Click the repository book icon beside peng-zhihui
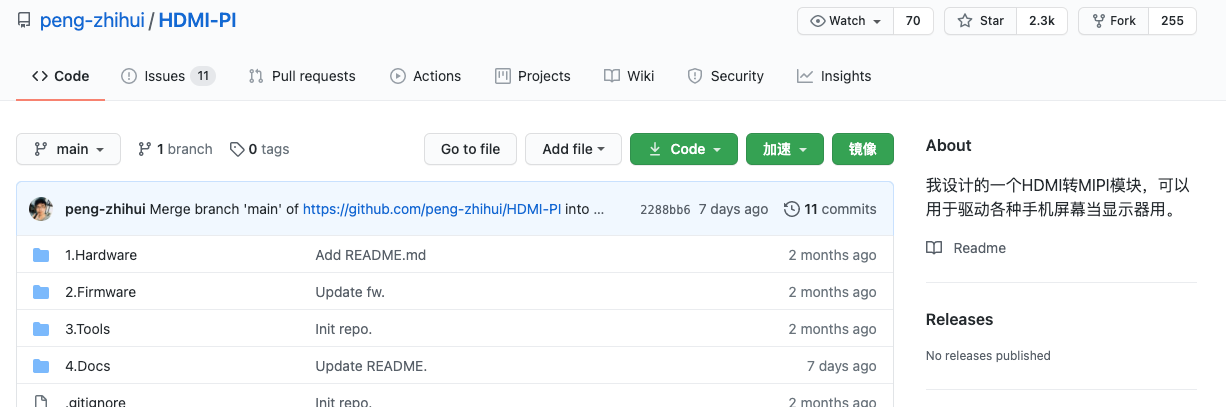 [x=24, y=21]
